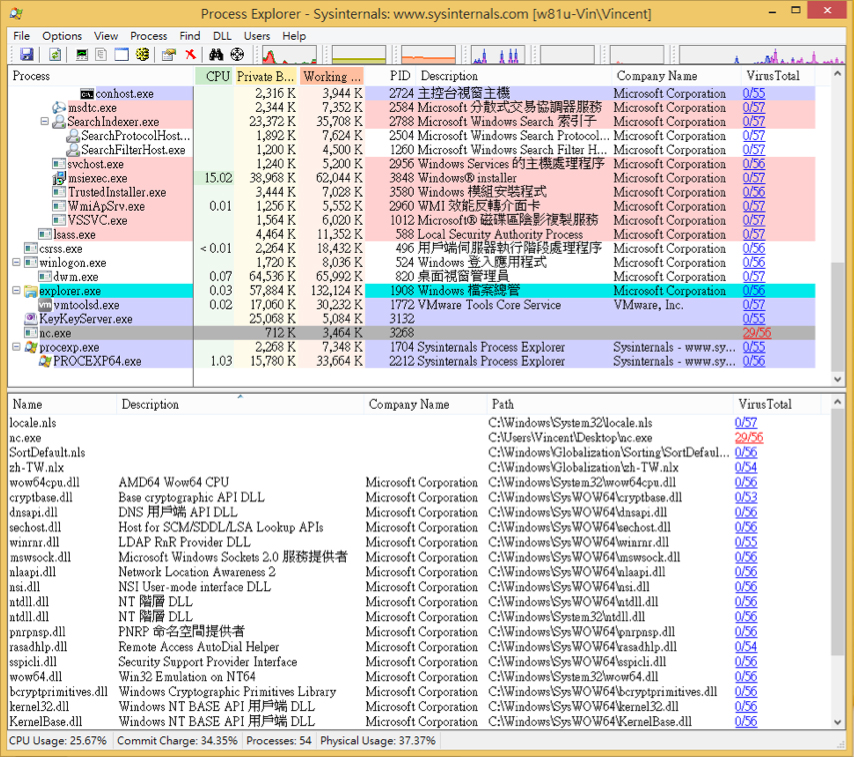Toggle the Show Lower Pane toolbar icon
The height and width of the screenshot is (757, 854).
tap(121, 54)
